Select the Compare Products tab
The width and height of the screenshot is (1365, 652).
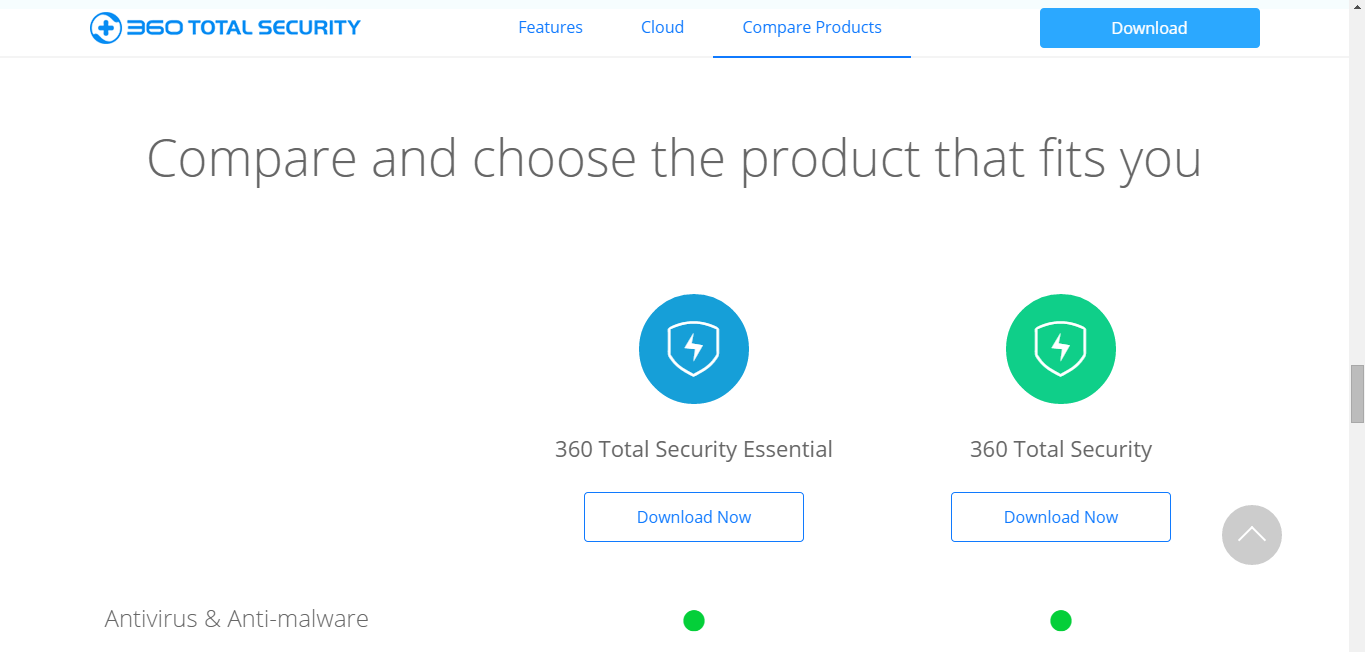811,28
